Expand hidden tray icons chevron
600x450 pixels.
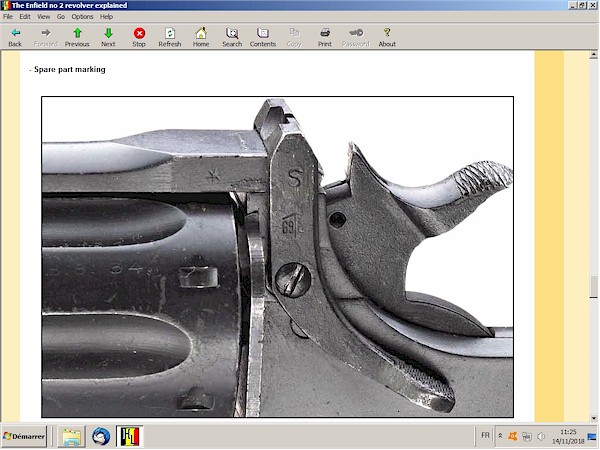[x=500, y=436]
